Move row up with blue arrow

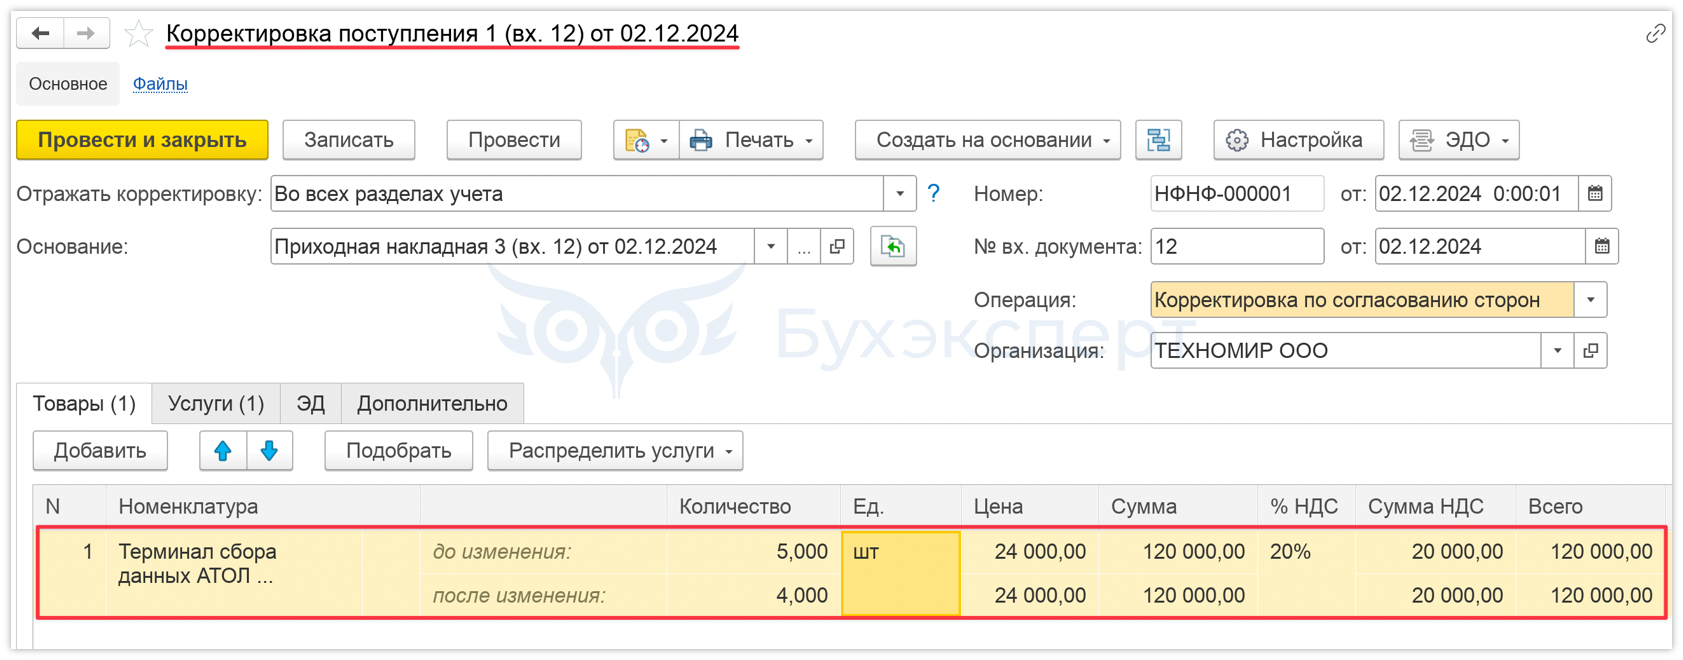[223, 451]
